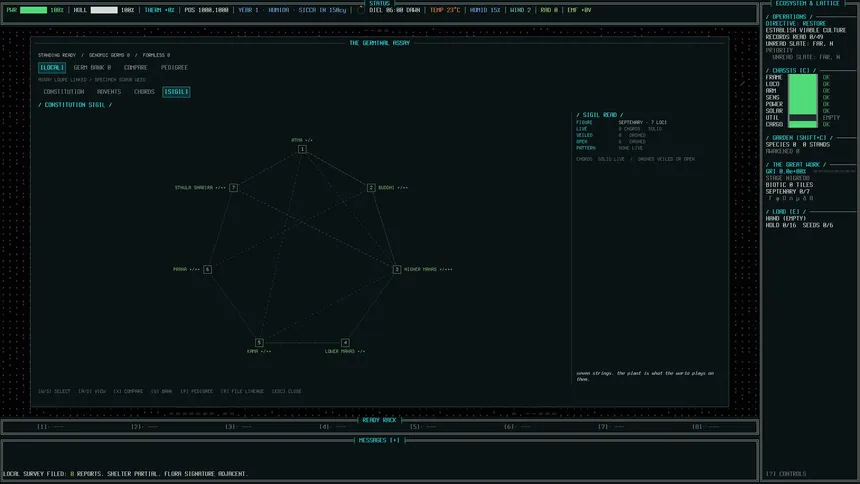This screenshot has width=860, height=484.
Task: Expand the Operations section header
Action: pyautogui.click(x=789, y=17)
